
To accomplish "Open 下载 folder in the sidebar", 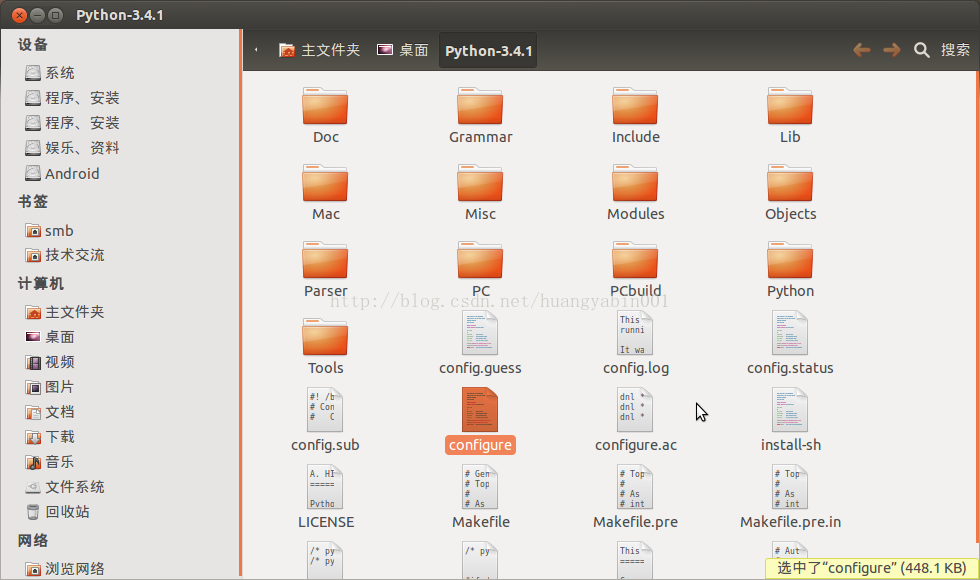I will 50,437.
